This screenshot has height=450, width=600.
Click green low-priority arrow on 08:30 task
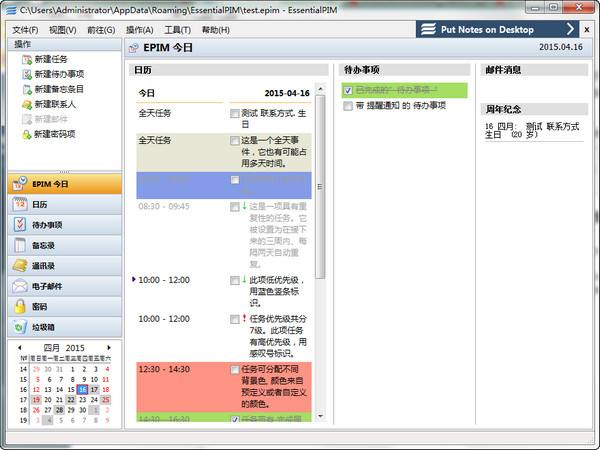point(244,206)
